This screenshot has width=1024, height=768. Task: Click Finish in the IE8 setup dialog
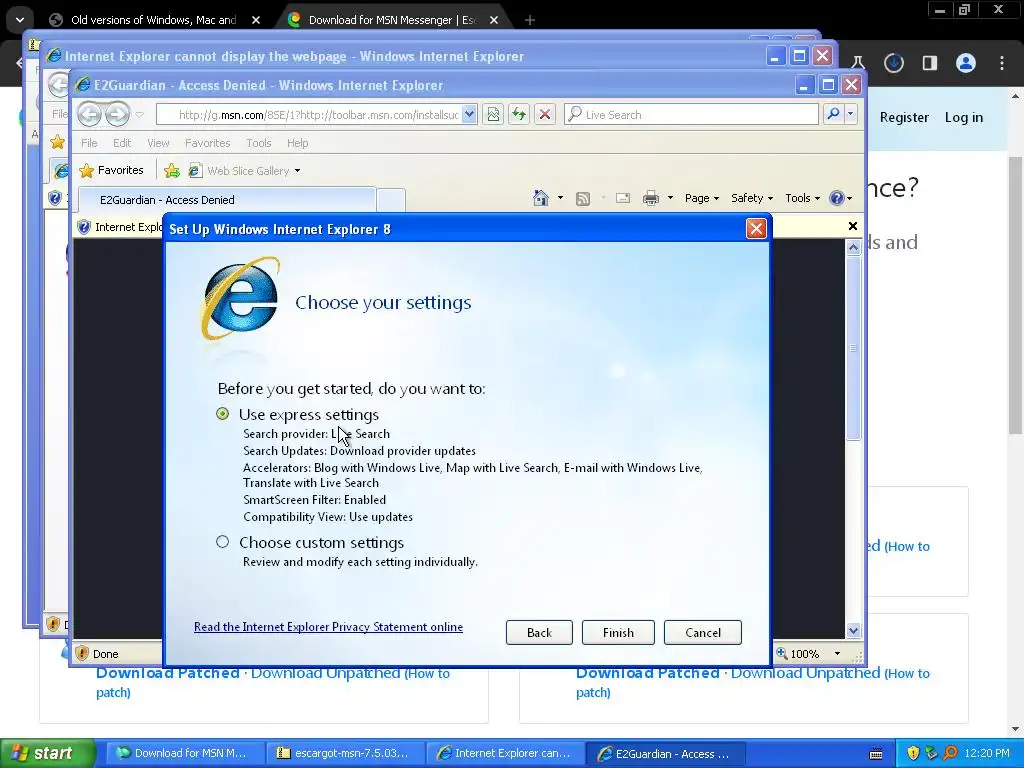(618, 632)
